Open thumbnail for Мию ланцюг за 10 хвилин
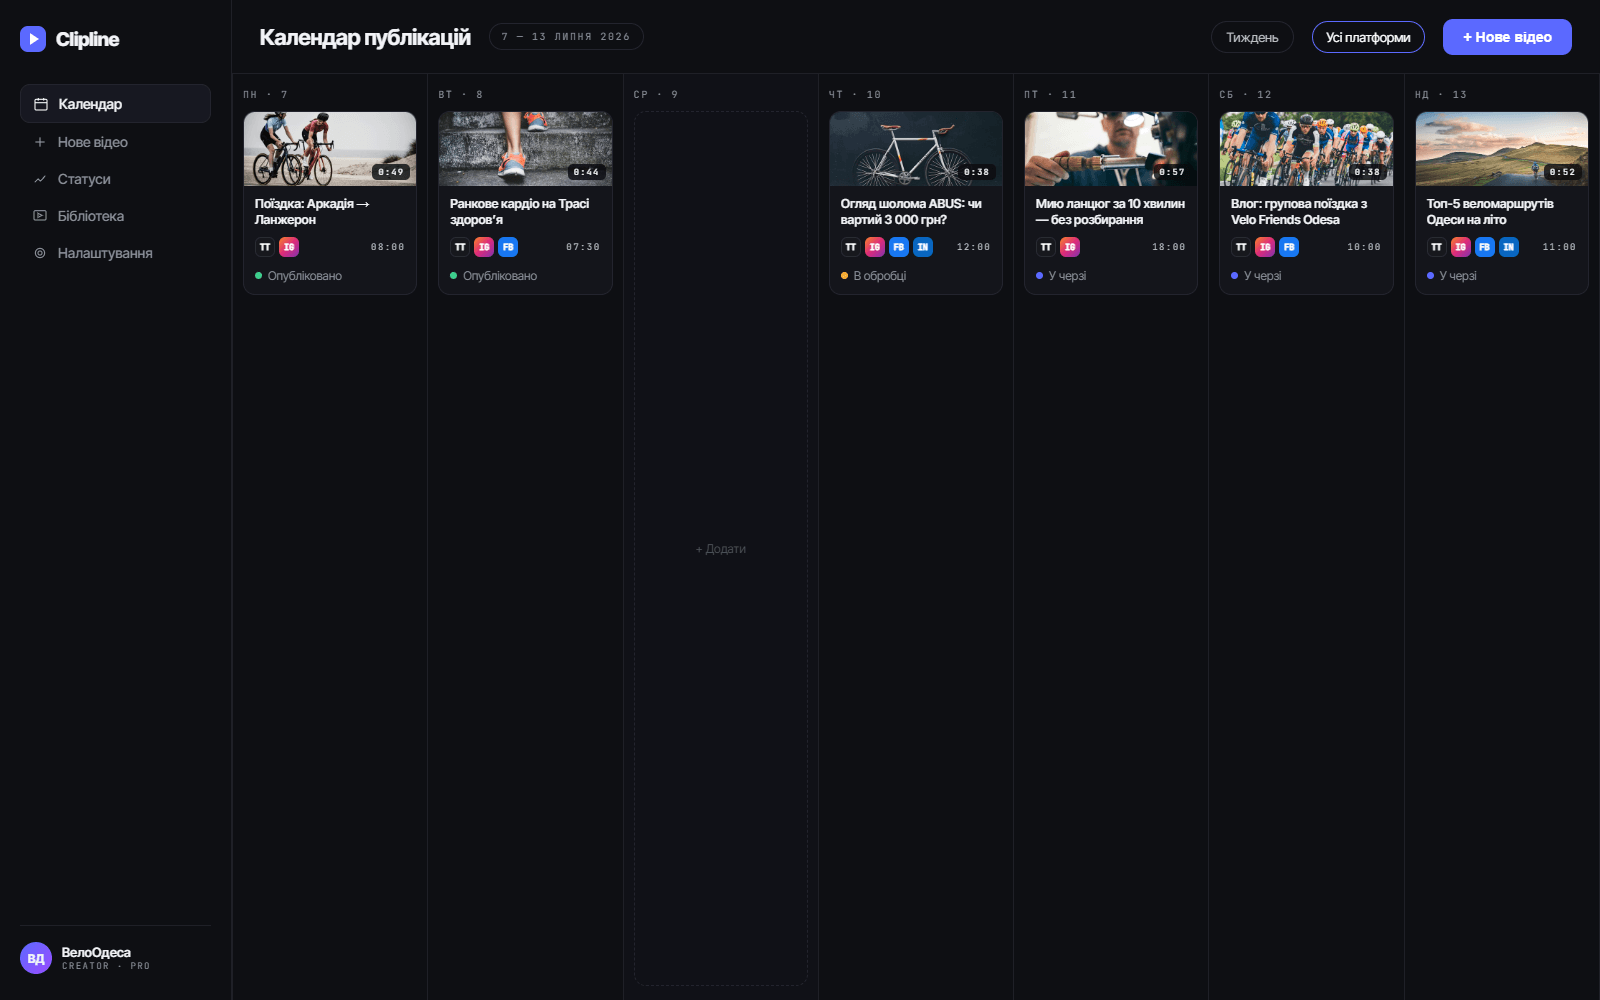The height and width of the screenshot is (1000, 1600). 1111,149
